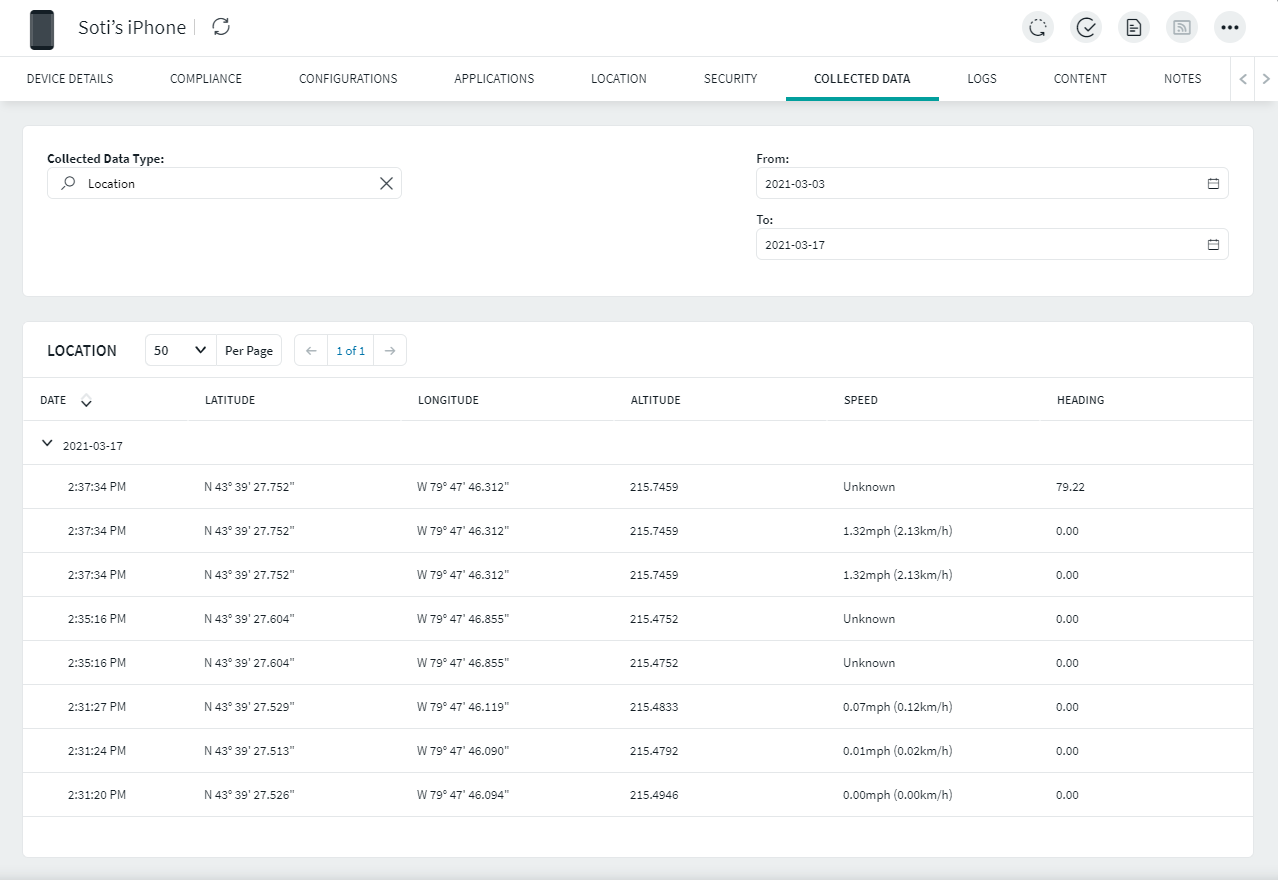Click the refresh icon beside Soti's iPhone
1278x880 pixels.
point(222,27)
